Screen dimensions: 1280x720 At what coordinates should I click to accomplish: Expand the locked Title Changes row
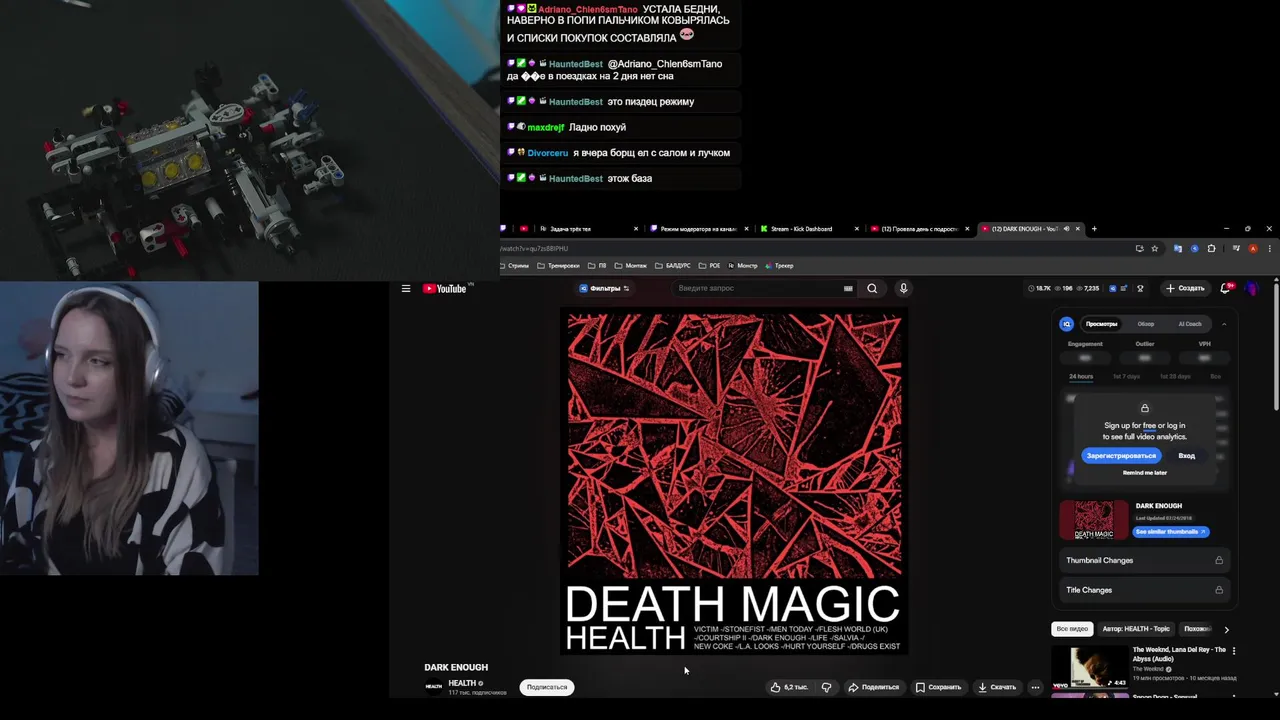pyautogui.click(x=1144, y=590)
